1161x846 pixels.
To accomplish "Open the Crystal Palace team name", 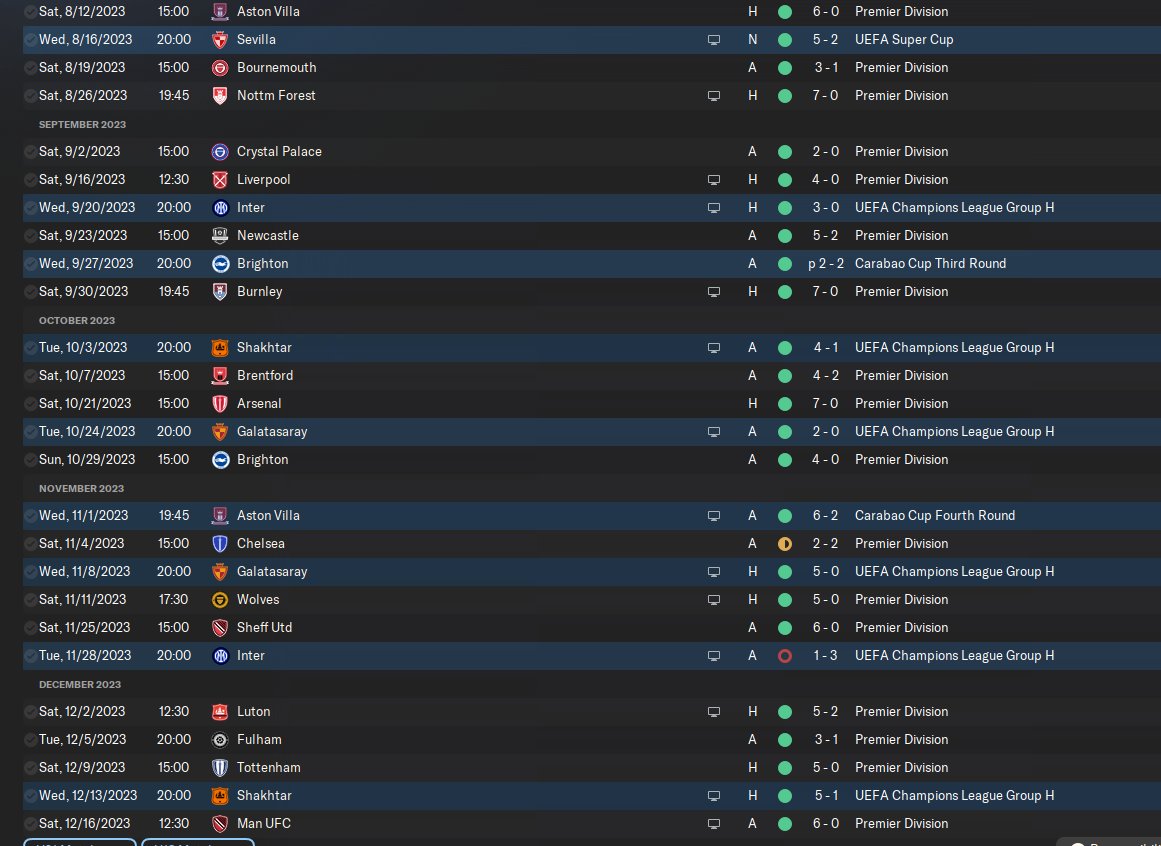I will click(279, 152).
